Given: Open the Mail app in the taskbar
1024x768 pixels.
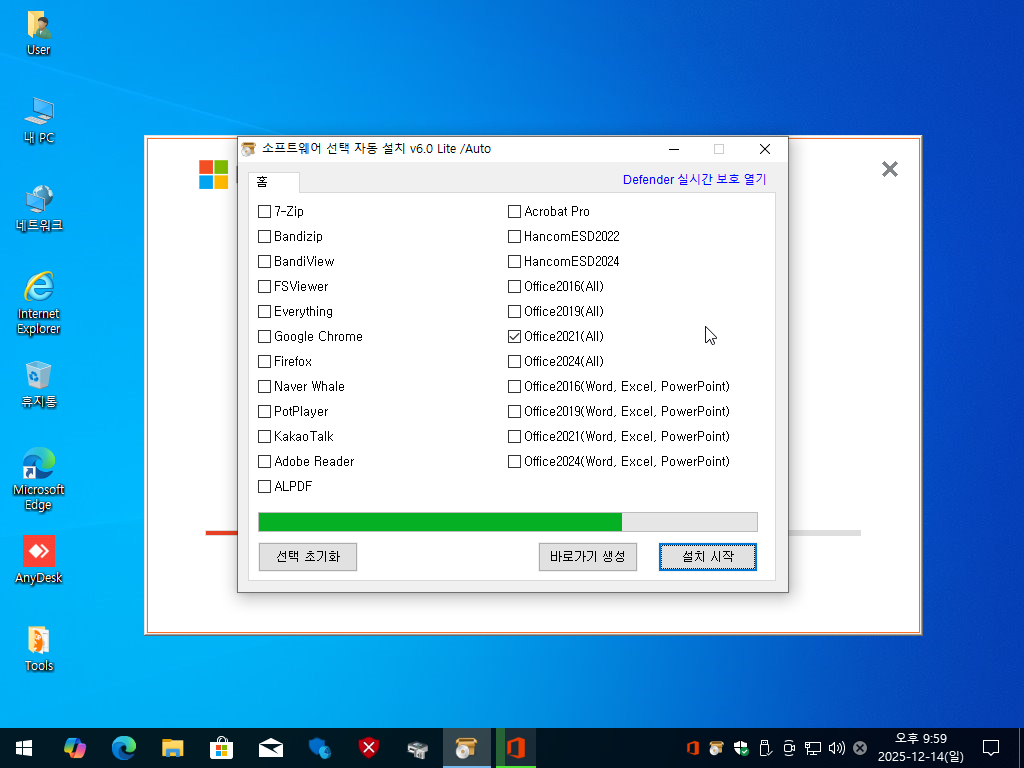Looking at the screenshot, I should click(x=270, y=748).
